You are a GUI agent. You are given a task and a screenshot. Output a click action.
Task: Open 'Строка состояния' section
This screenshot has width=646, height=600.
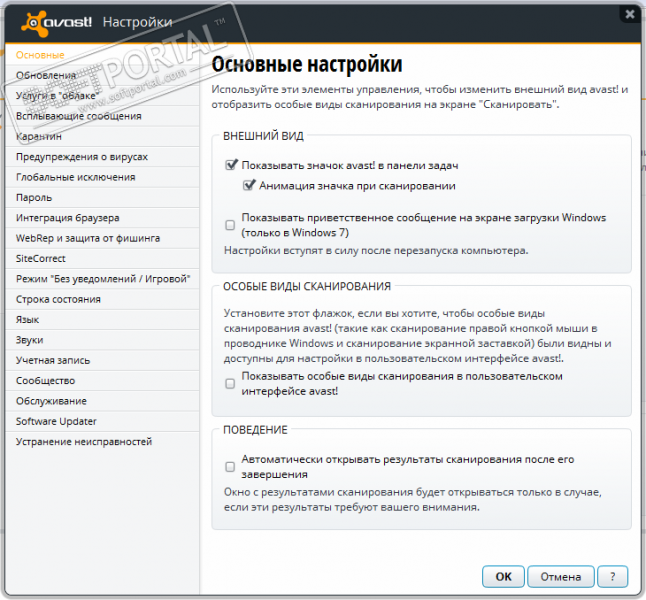point(102,299)
